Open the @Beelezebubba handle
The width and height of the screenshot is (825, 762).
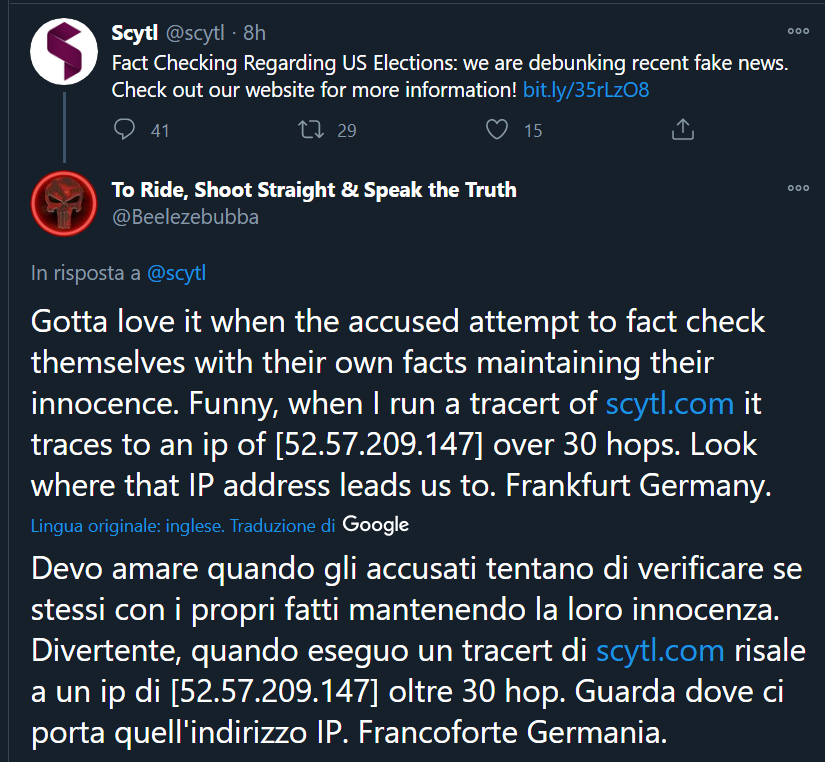click(185, 216)
